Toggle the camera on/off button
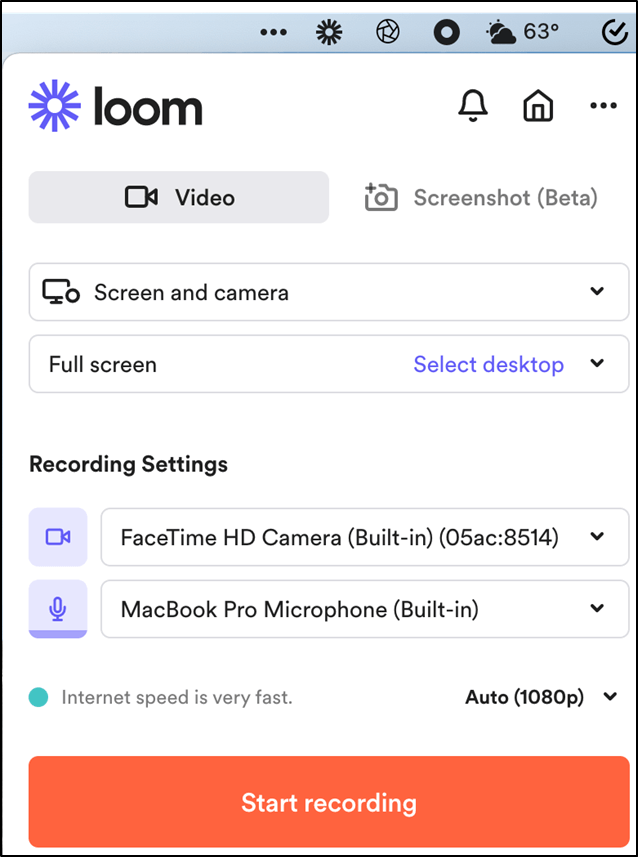 click(58, 537)
